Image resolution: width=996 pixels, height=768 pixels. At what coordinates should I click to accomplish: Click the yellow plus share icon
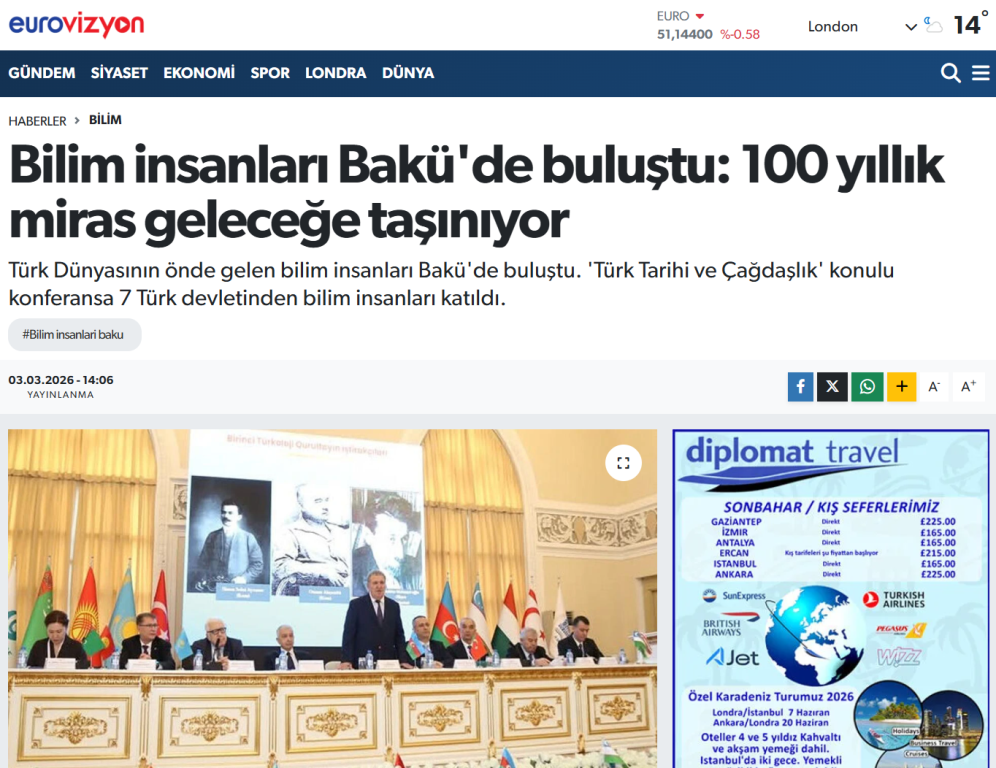pyautogui.click(x=901, y=387)
